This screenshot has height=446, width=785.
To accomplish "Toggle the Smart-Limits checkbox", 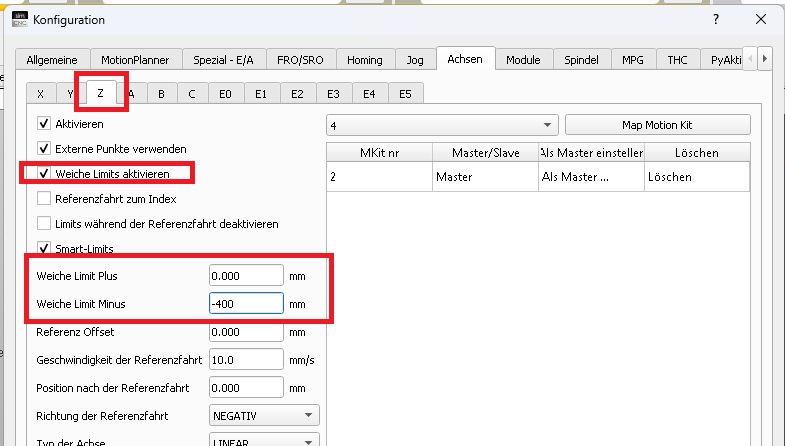I will 44,248.
